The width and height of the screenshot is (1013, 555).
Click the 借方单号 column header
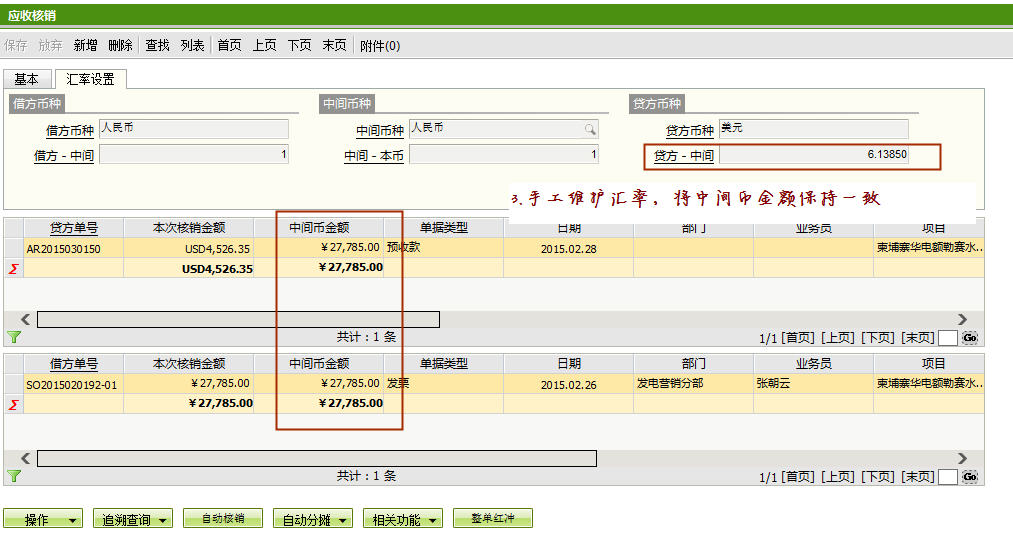coord(74,364)
